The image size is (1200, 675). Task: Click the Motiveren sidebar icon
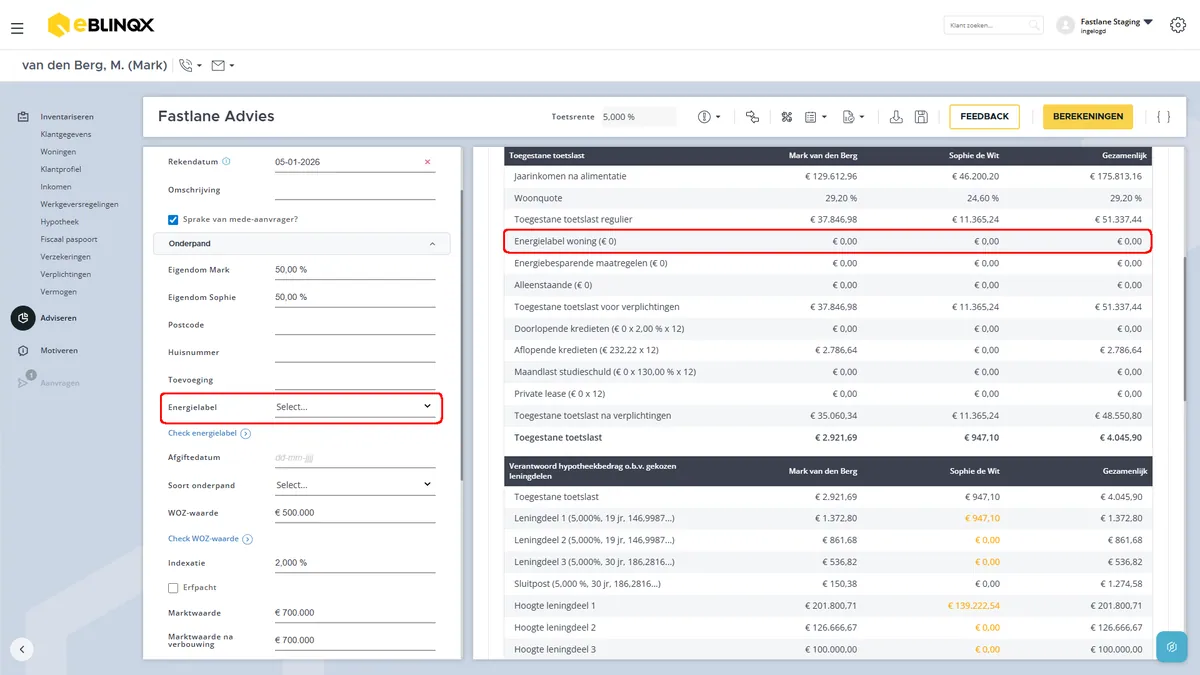23,351
